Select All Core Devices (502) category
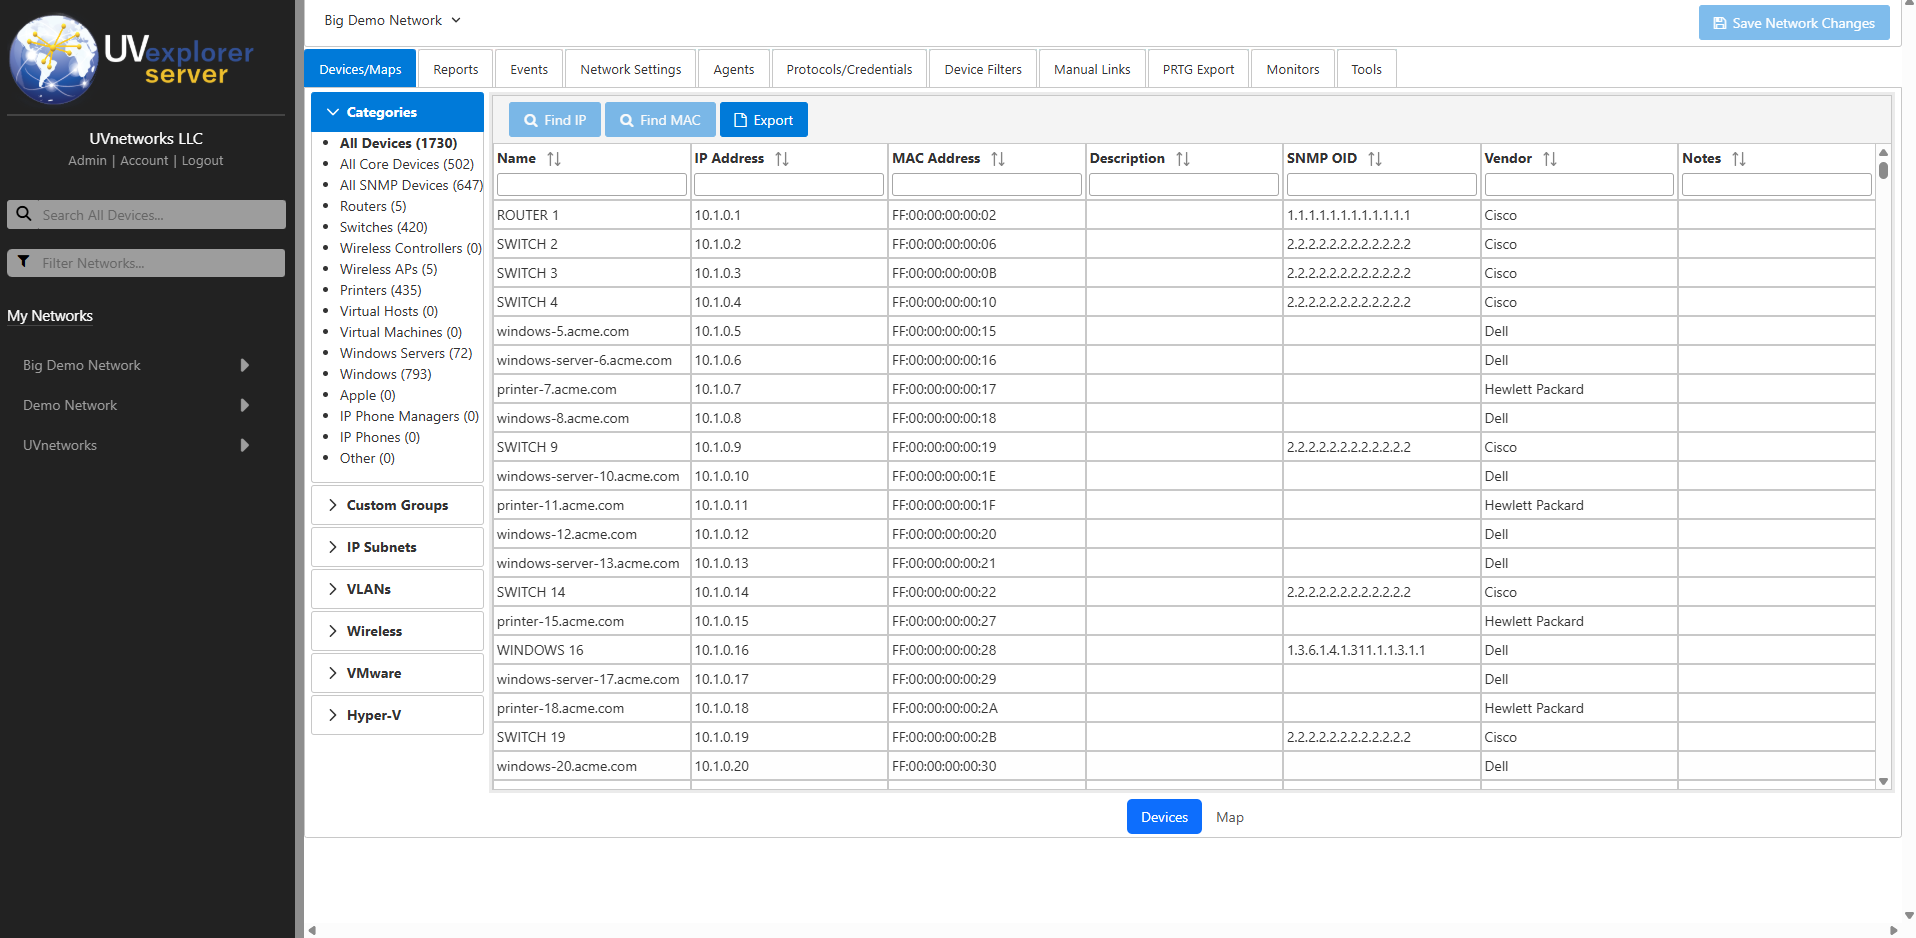The height and width of the screenshot is (938, 1916). click(x=407, y=164)
